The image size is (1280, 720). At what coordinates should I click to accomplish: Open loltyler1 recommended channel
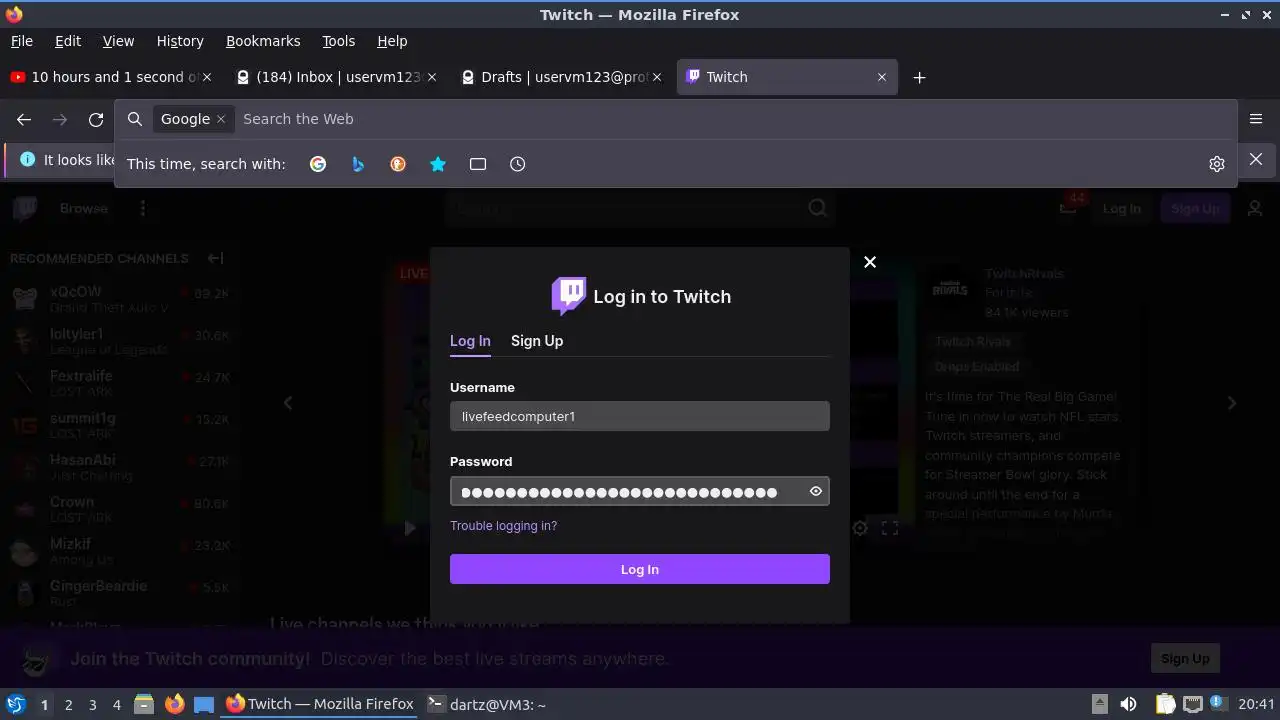tap(120, 341)
